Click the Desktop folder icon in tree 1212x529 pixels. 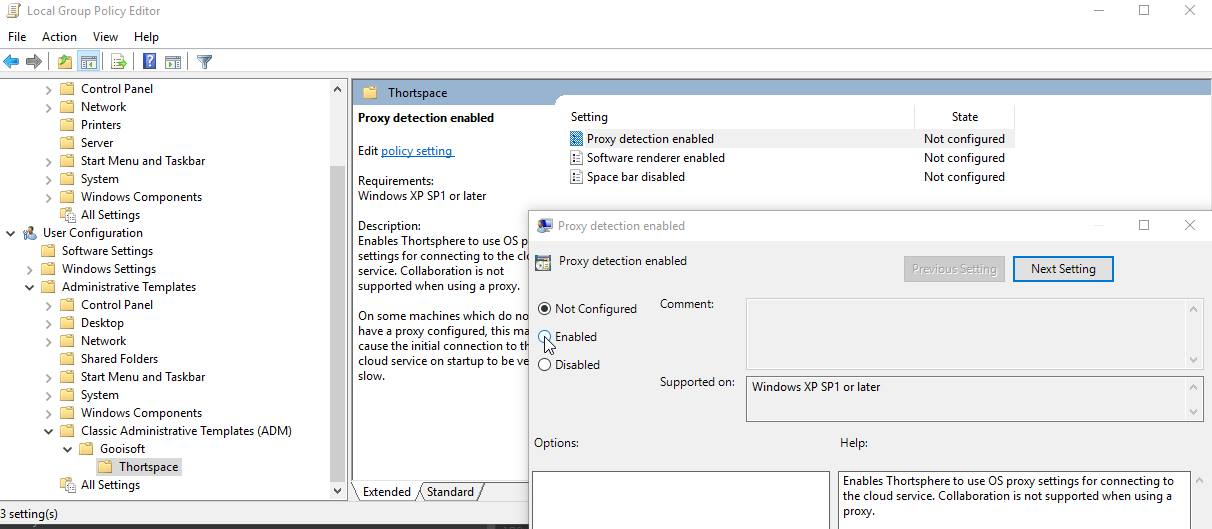point(68,323)
